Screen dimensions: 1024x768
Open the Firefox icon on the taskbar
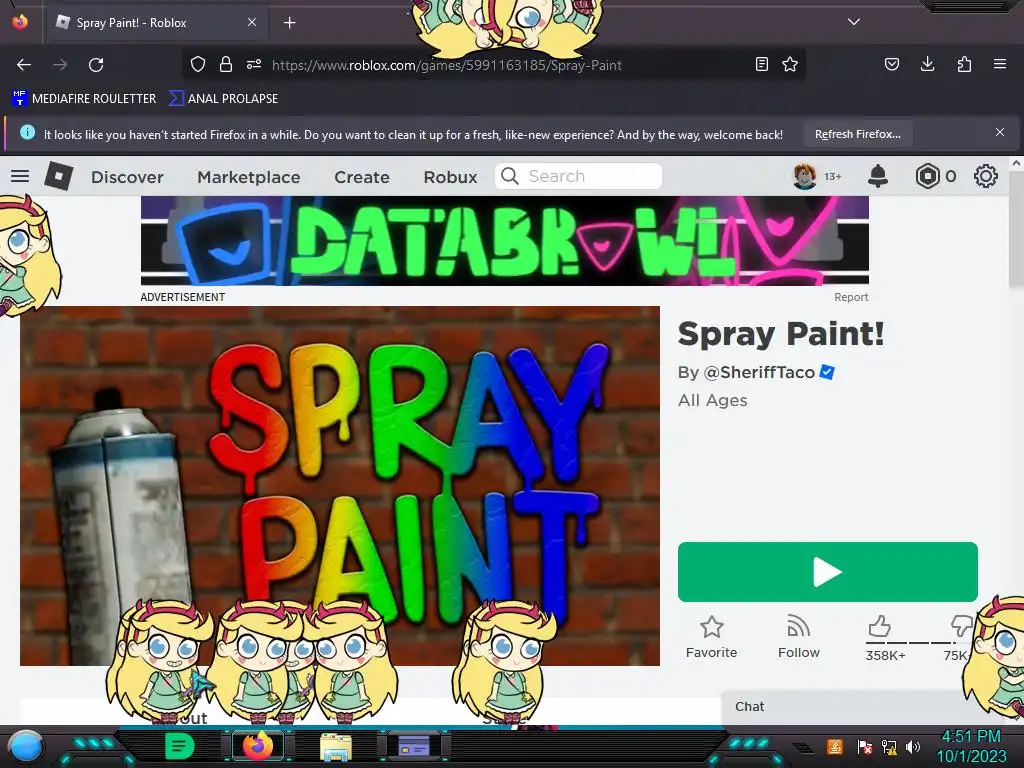(x=258, y=746)
